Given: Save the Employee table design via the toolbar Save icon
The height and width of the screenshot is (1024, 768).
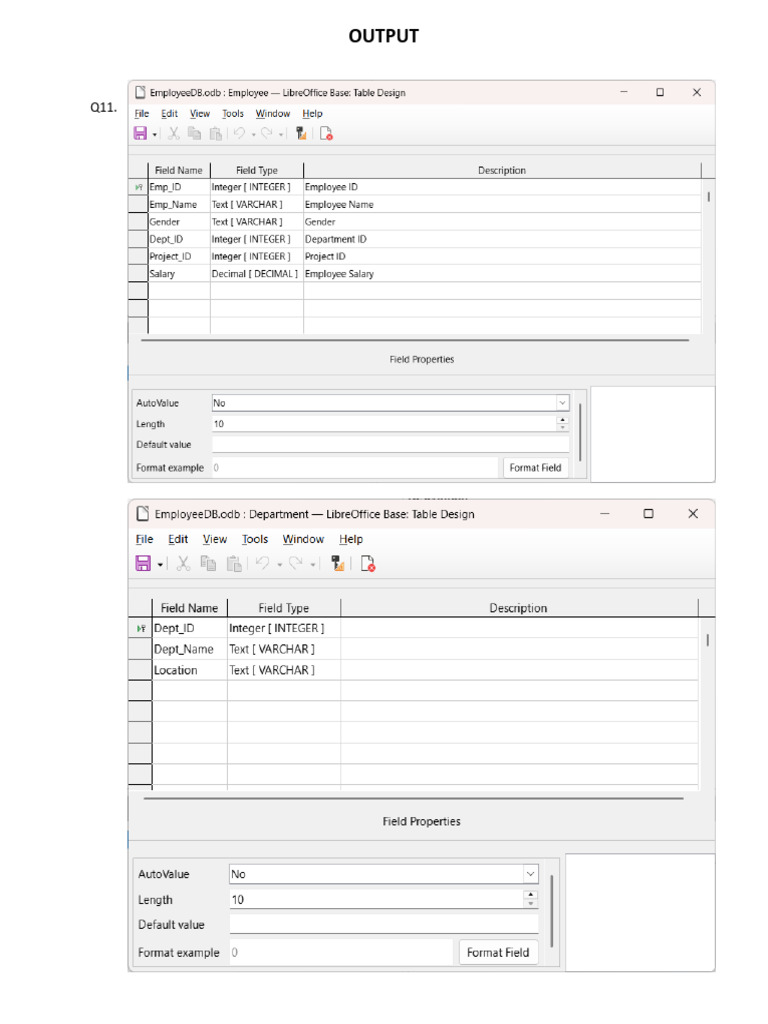Looking at the screenshot, I should (x=140, y=133).
